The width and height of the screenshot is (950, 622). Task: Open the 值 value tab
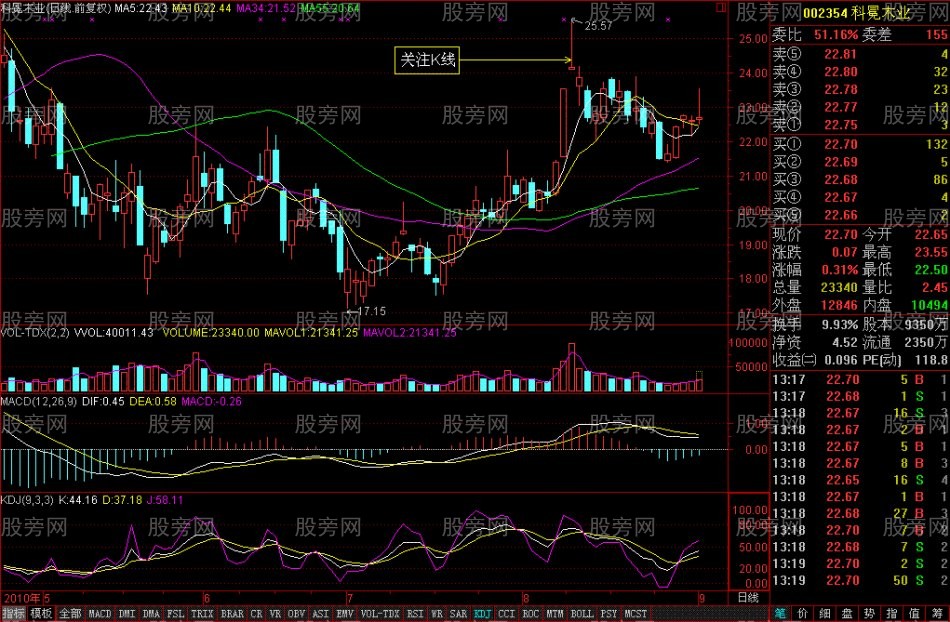point(914,614)
